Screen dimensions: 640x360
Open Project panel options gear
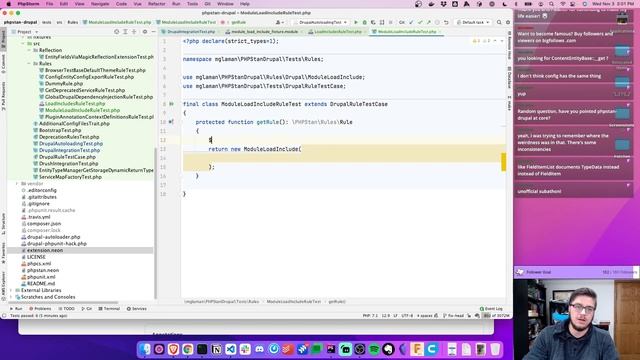[x=145, y=31]
